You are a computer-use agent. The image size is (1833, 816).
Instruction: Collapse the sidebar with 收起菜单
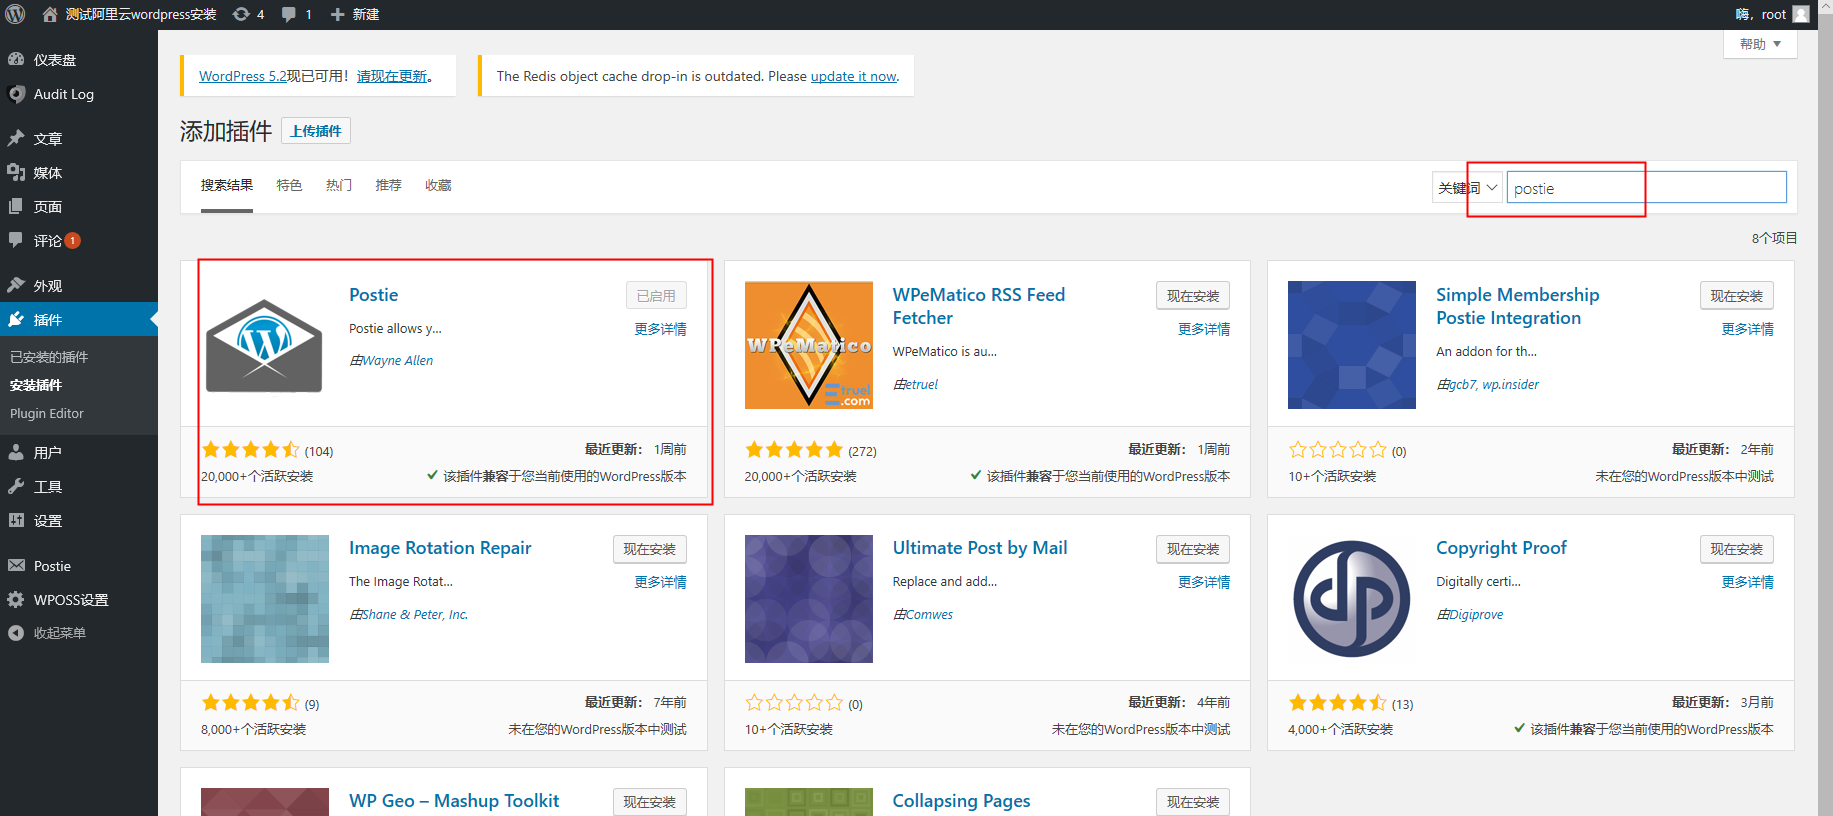pyautogui.click(x=59, y=633)
